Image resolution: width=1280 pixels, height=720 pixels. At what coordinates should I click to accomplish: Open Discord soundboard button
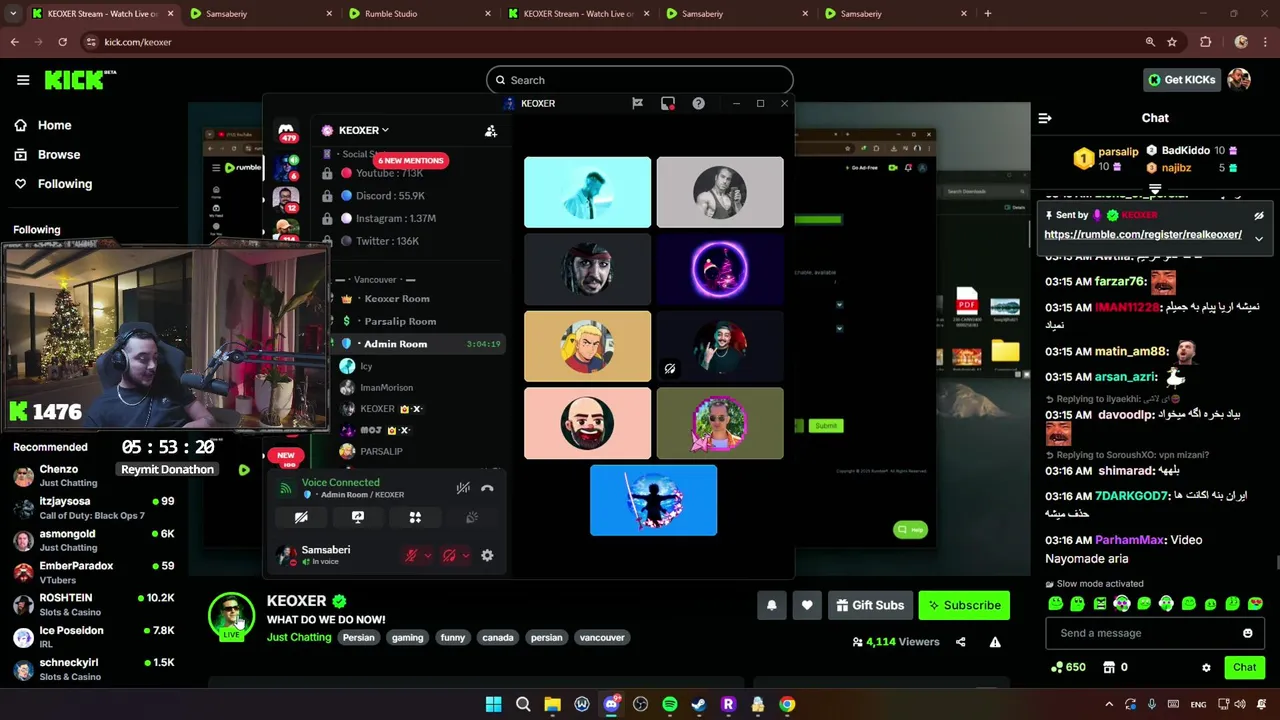click(472, 517)
